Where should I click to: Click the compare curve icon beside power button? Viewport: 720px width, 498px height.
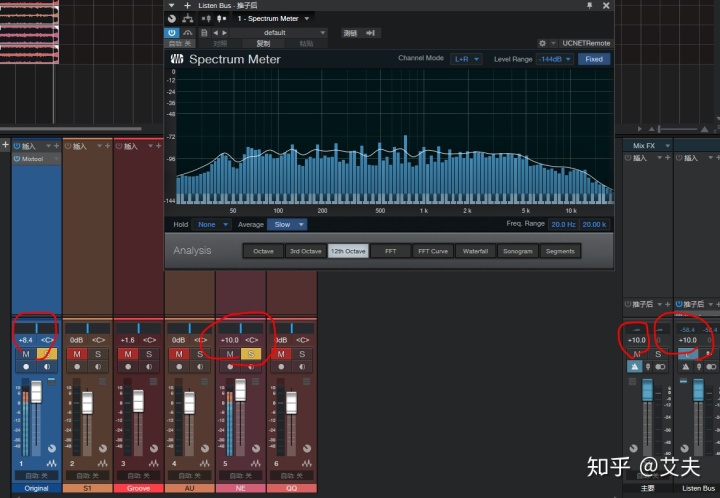click(187, 33)
